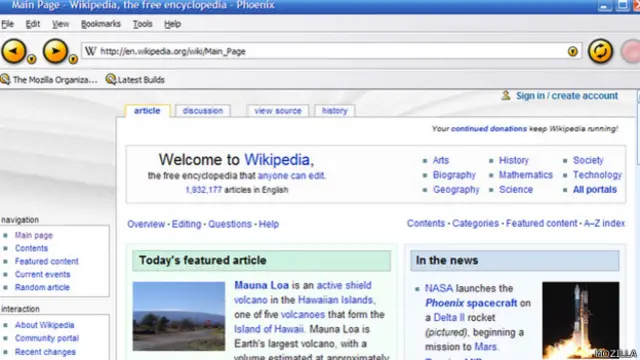Switch to the discussion tab
The height and width of the screenshot is (360, 640).
(203, 111)
